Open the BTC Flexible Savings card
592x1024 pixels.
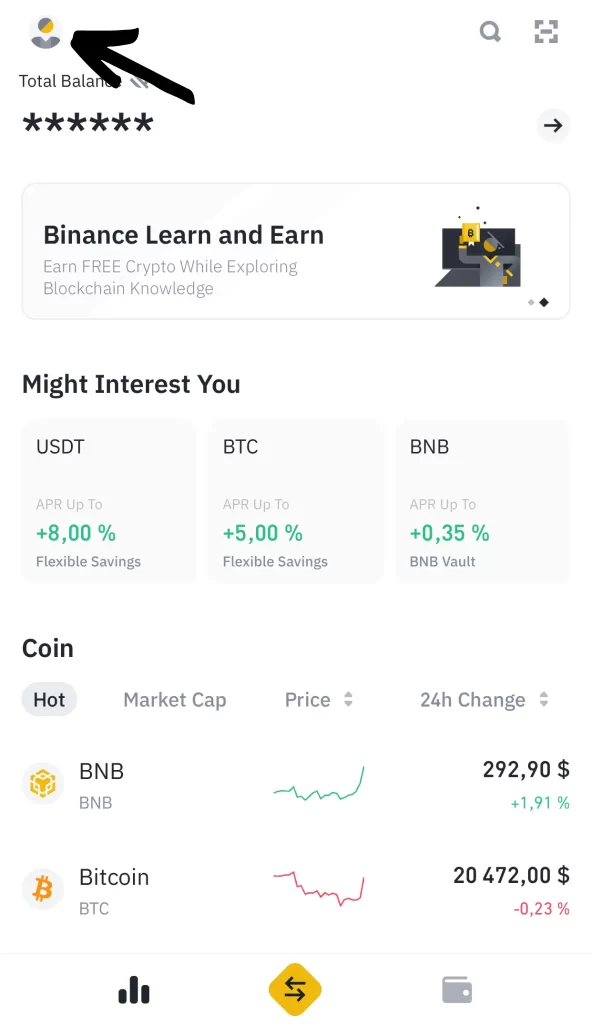click(x=296, y=502)
